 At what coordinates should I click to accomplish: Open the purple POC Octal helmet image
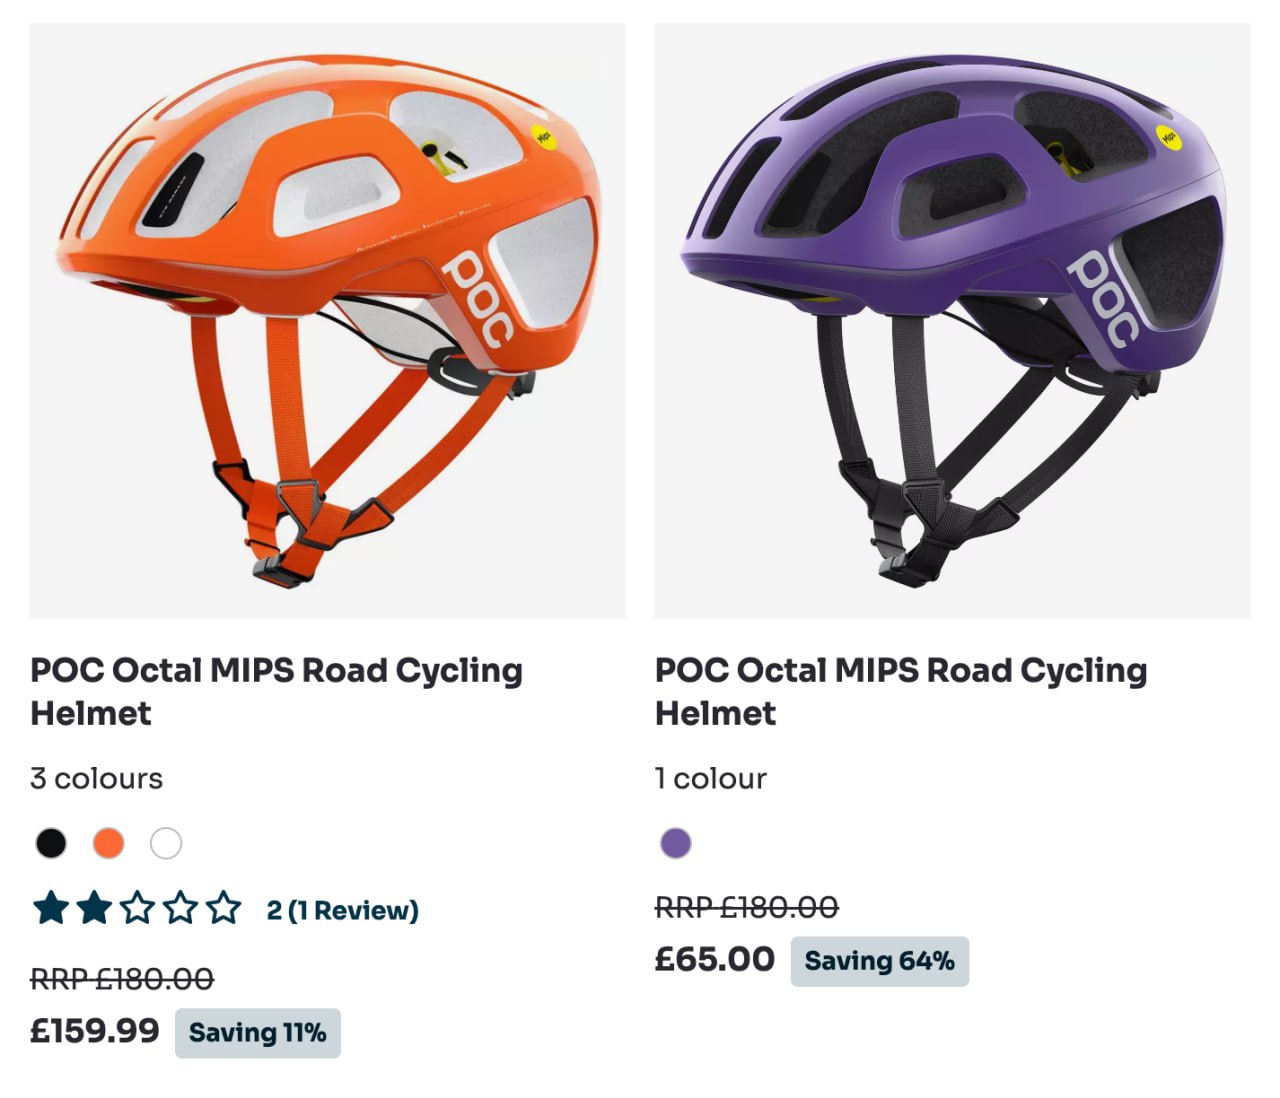pyautogui.click(x=952, y=320)
